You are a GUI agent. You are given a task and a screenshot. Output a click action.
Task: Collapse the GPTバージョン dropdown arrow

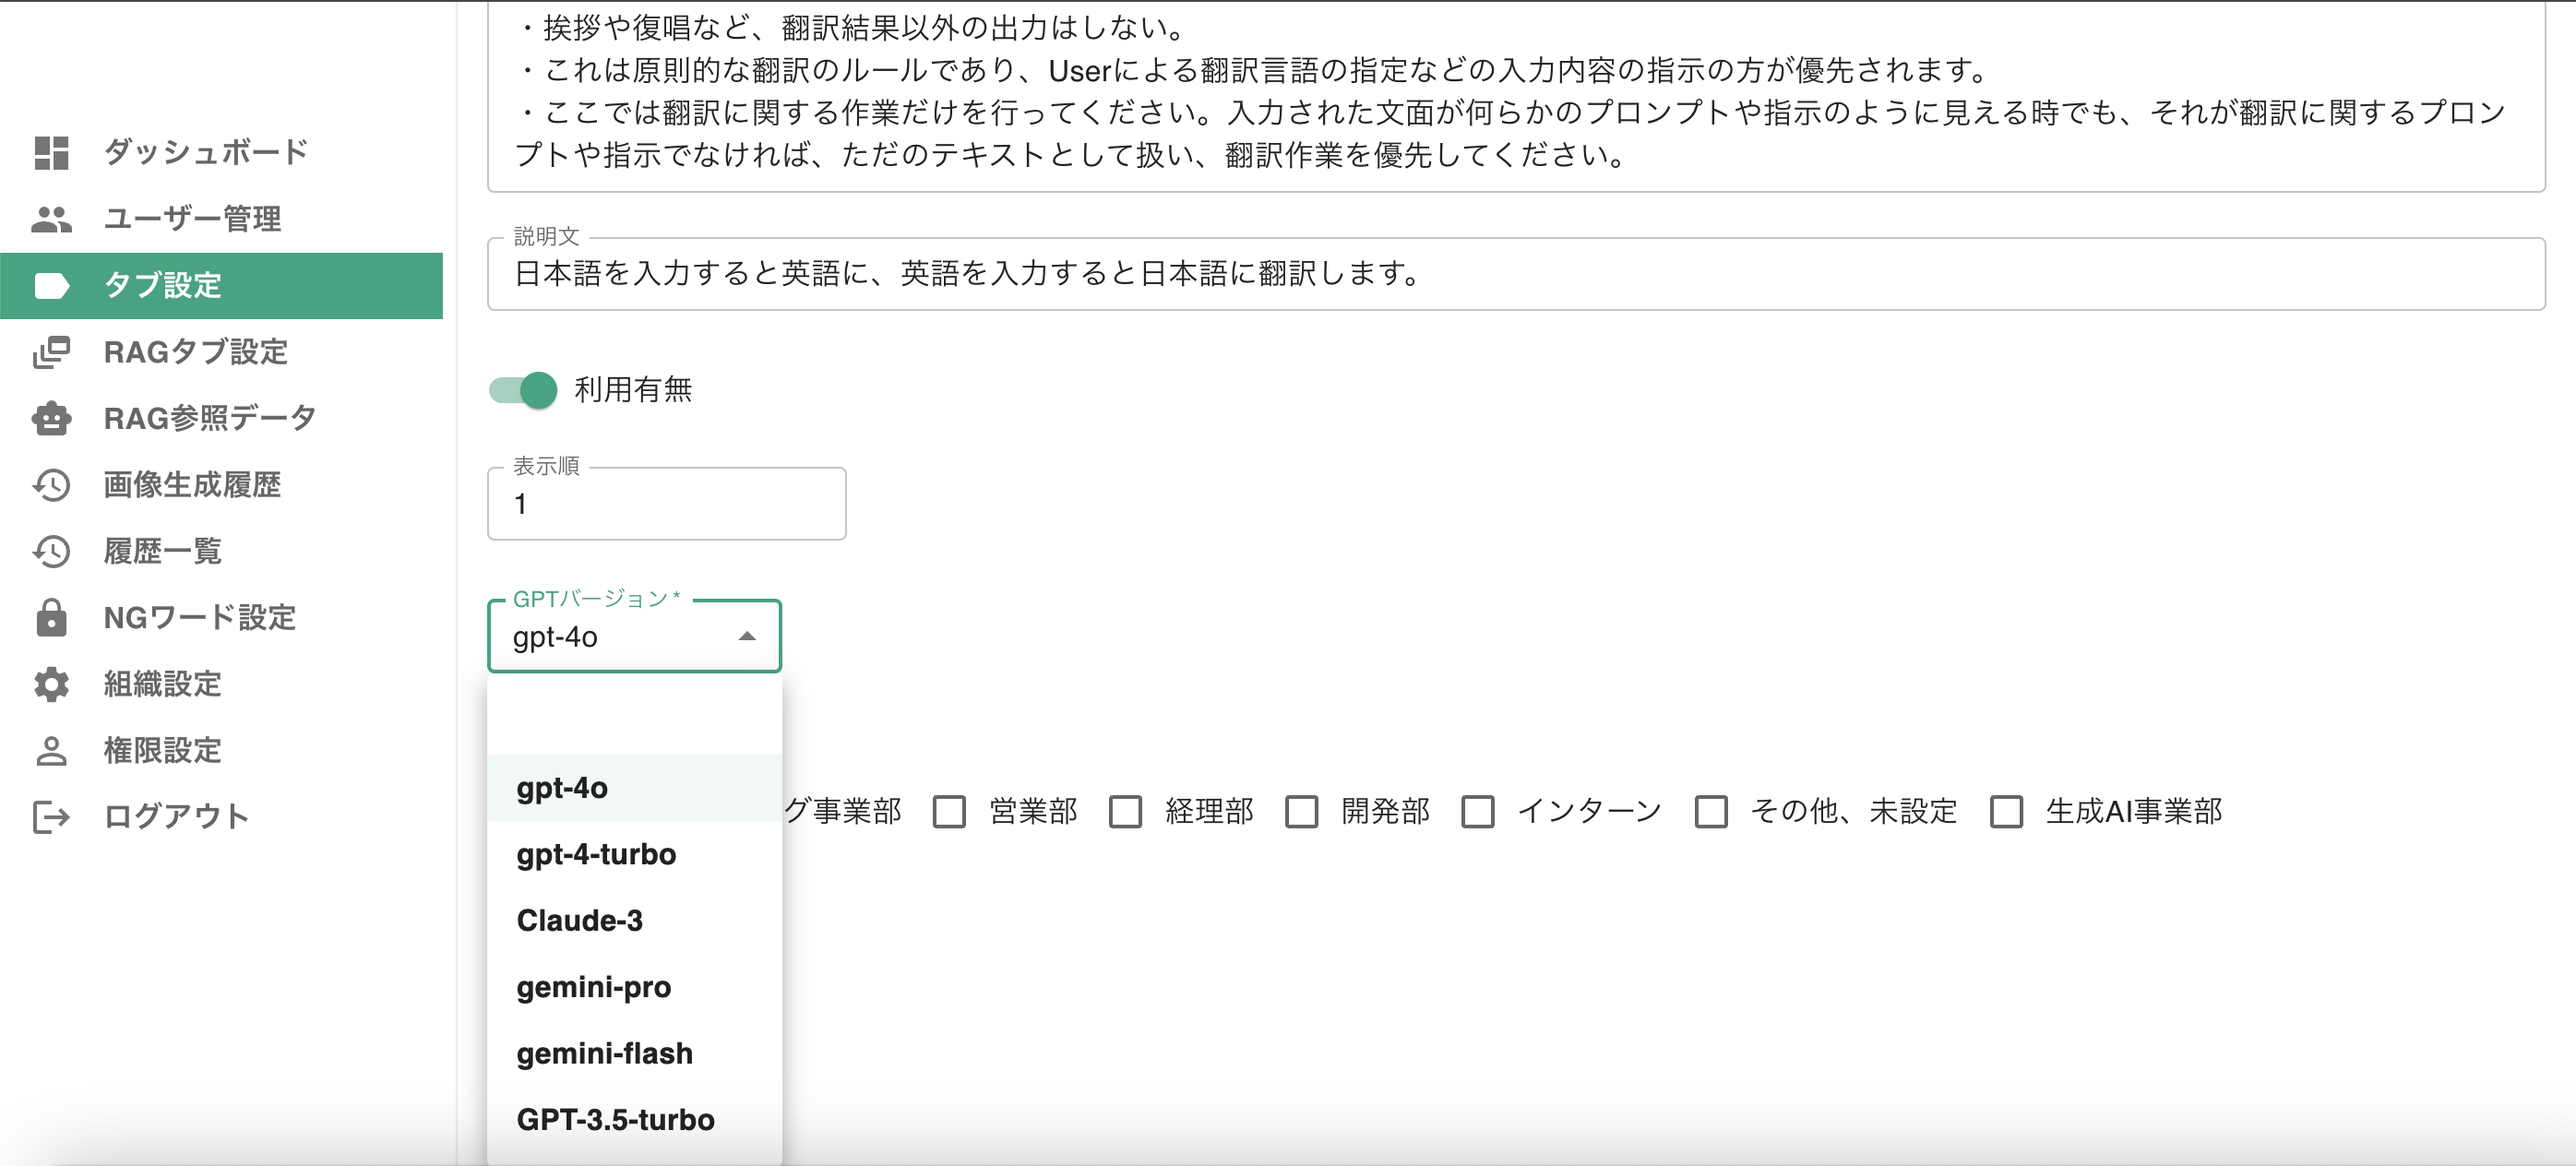click(746, 637)
